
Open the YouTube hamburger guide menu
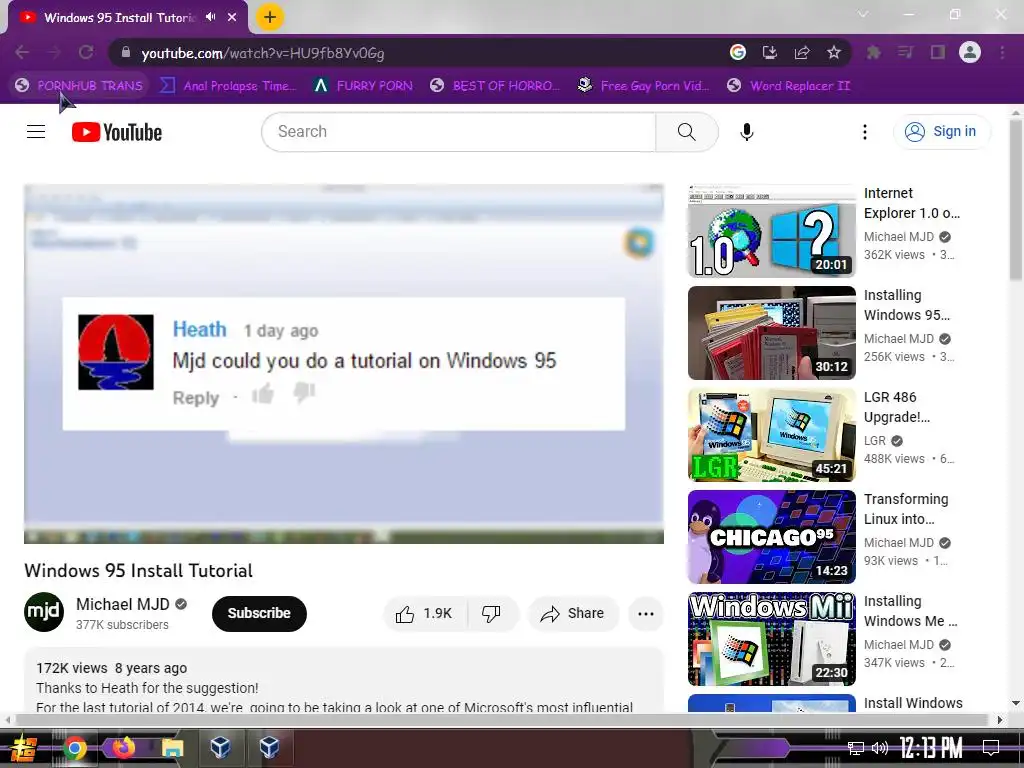[36, 132]
